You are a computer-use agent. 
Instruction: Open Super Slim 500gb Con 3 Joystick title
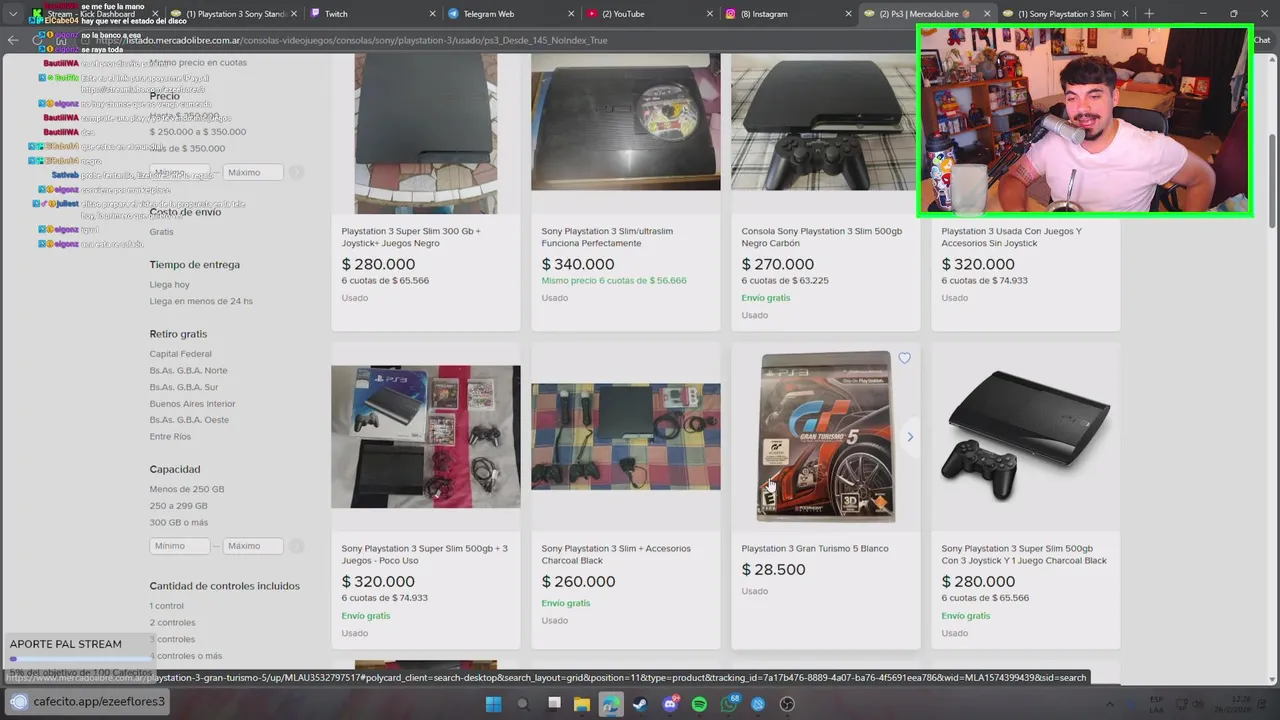pyautogui.click(x=1024, y=554)
